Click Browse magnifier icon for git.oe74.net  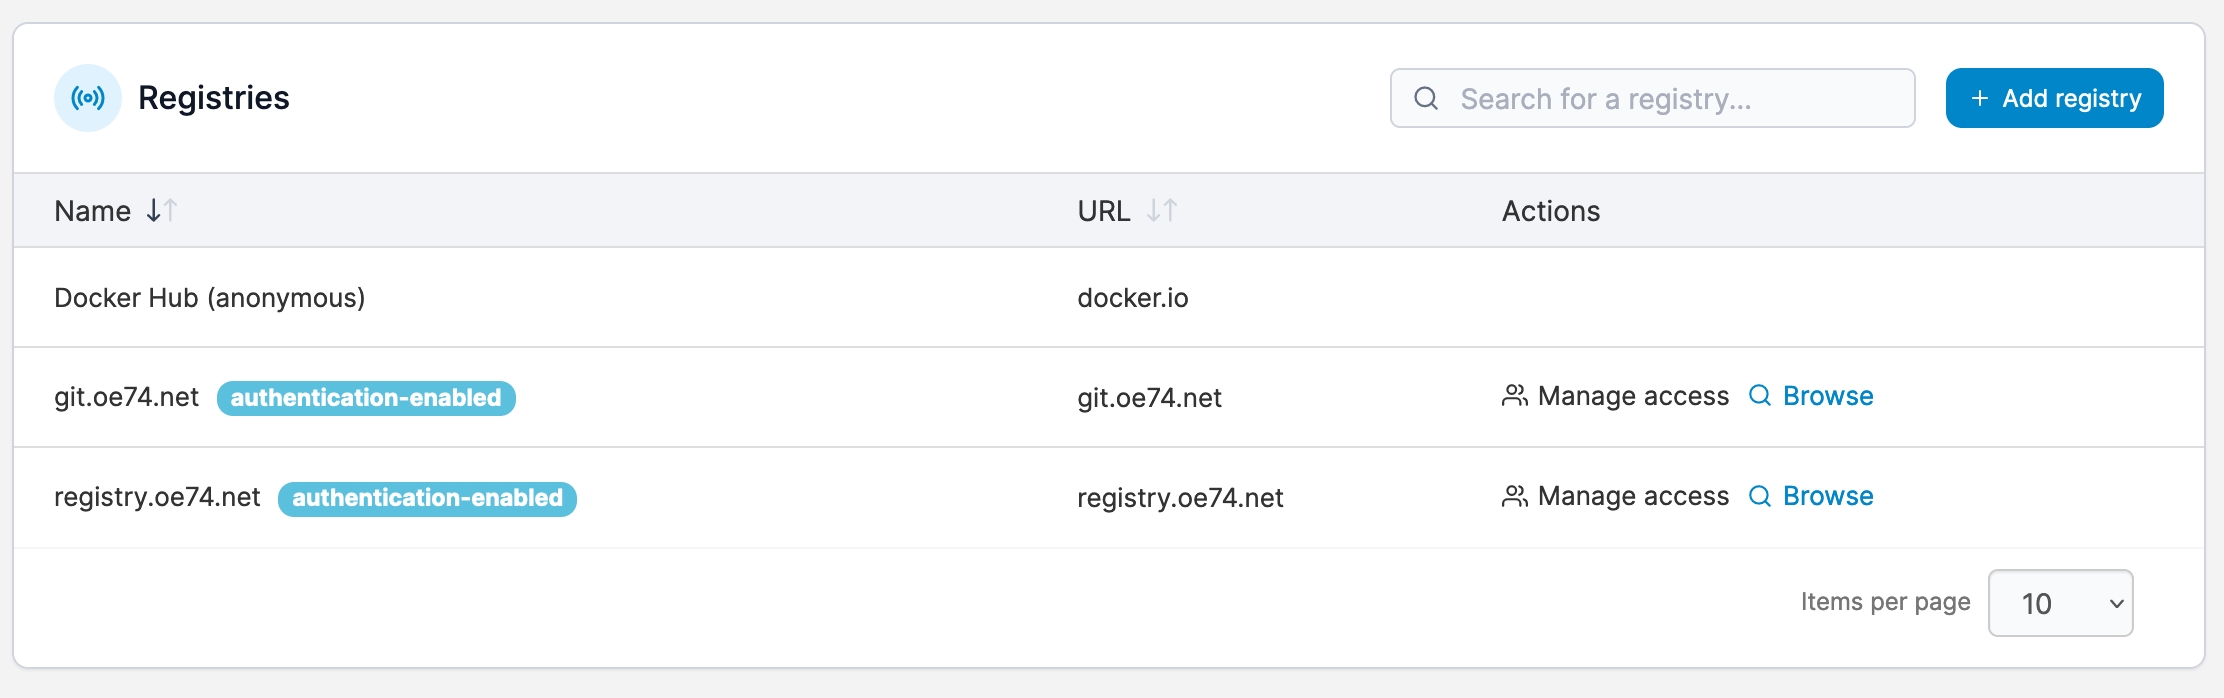[x=1760, y=396]
